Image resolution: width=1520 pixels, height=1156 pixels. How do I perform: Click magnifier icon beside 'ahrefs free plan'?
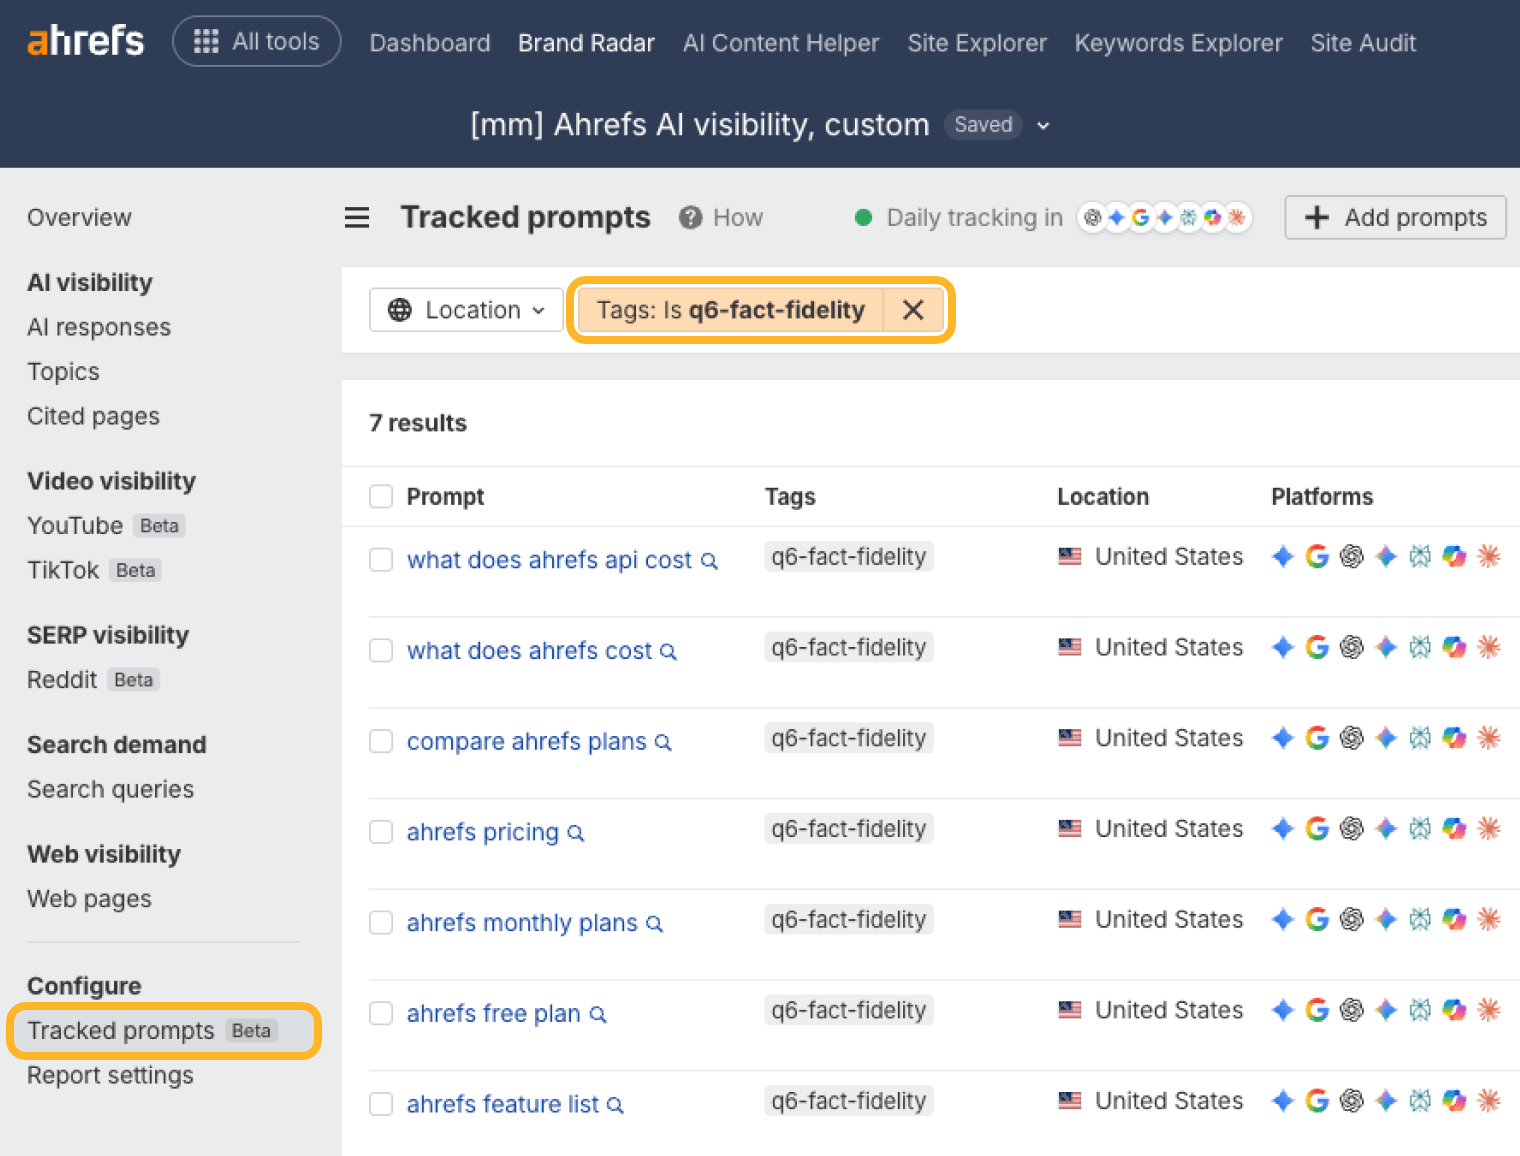(x=598, y=1014)
